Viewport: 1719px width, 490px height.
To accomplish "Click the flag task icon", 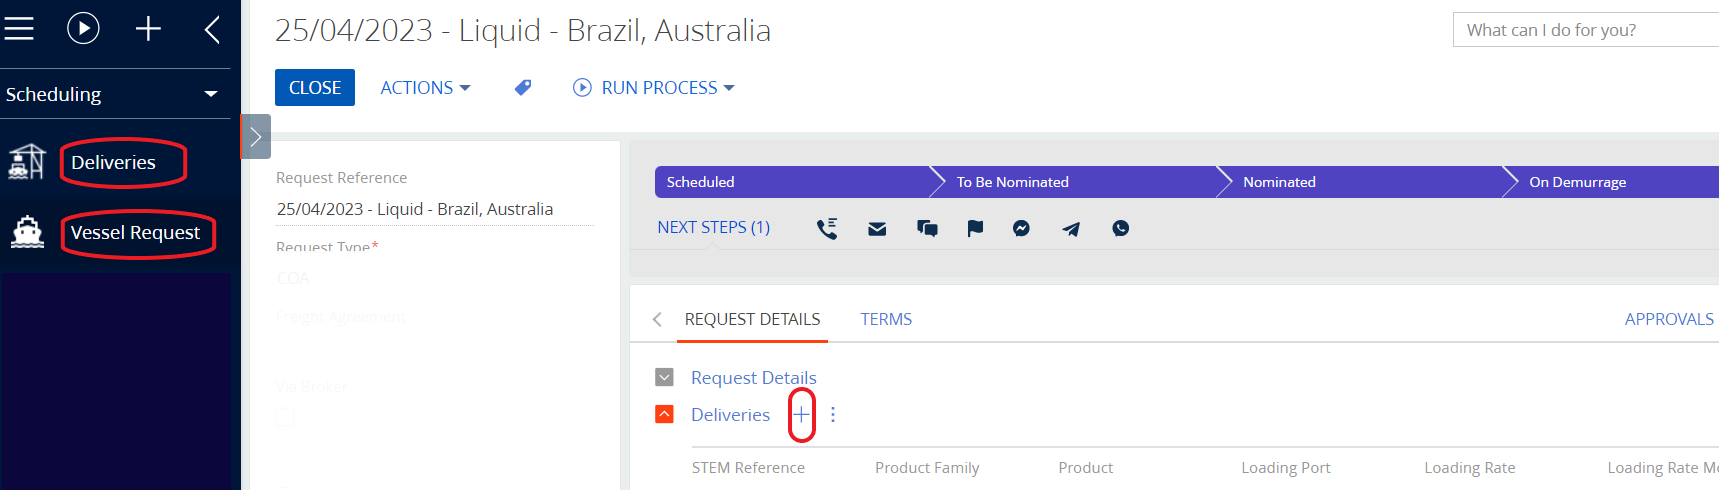I will (x=975, y=228).
